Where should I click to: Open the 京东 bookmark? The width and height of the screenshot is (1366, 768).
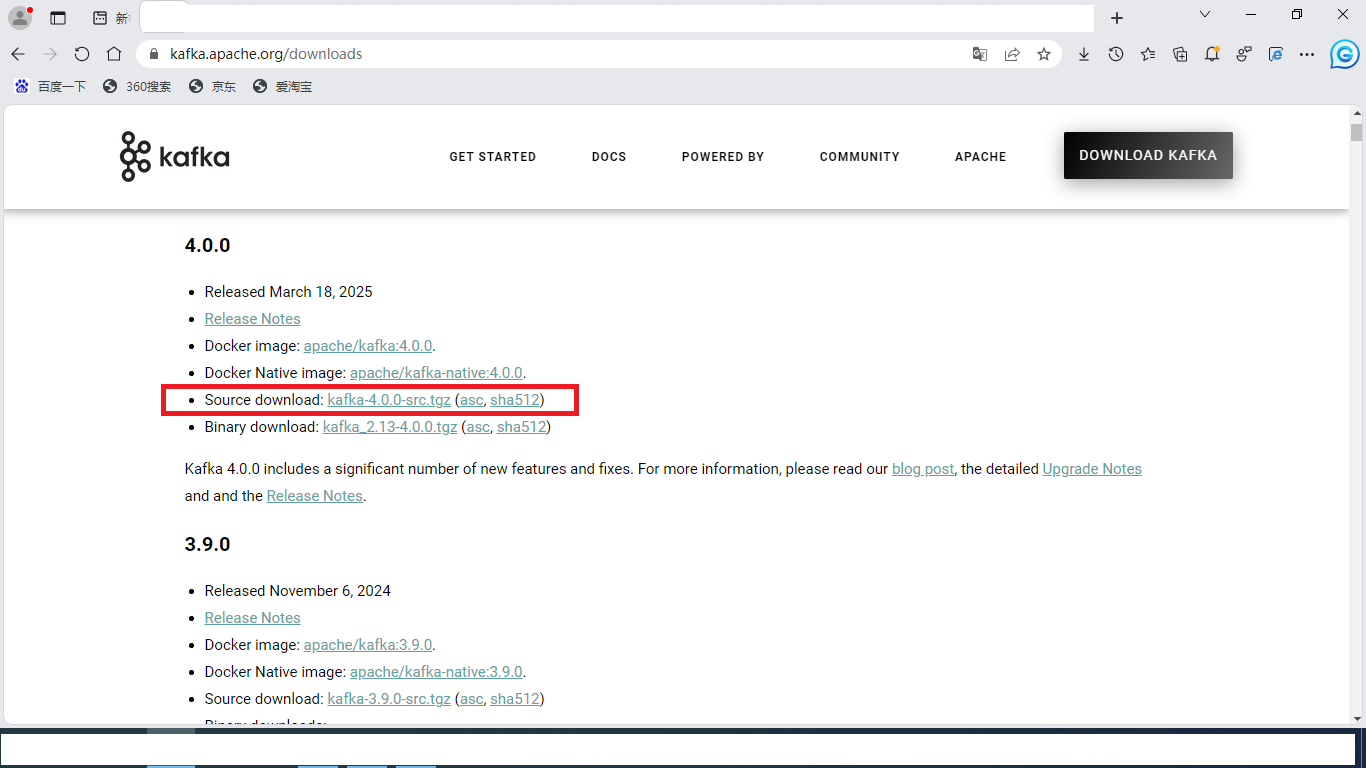(212, 87)
